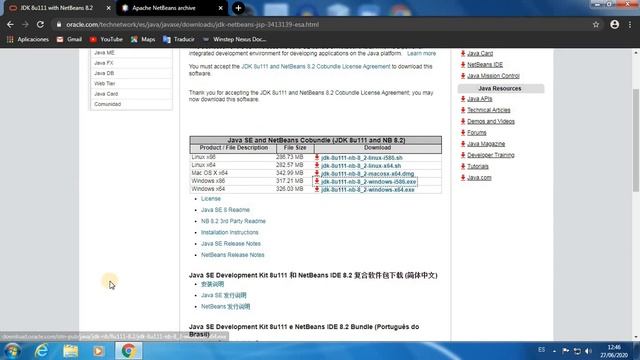
Task: Download the macosx-x64.dmg file
Action: (x=367, y=173)
